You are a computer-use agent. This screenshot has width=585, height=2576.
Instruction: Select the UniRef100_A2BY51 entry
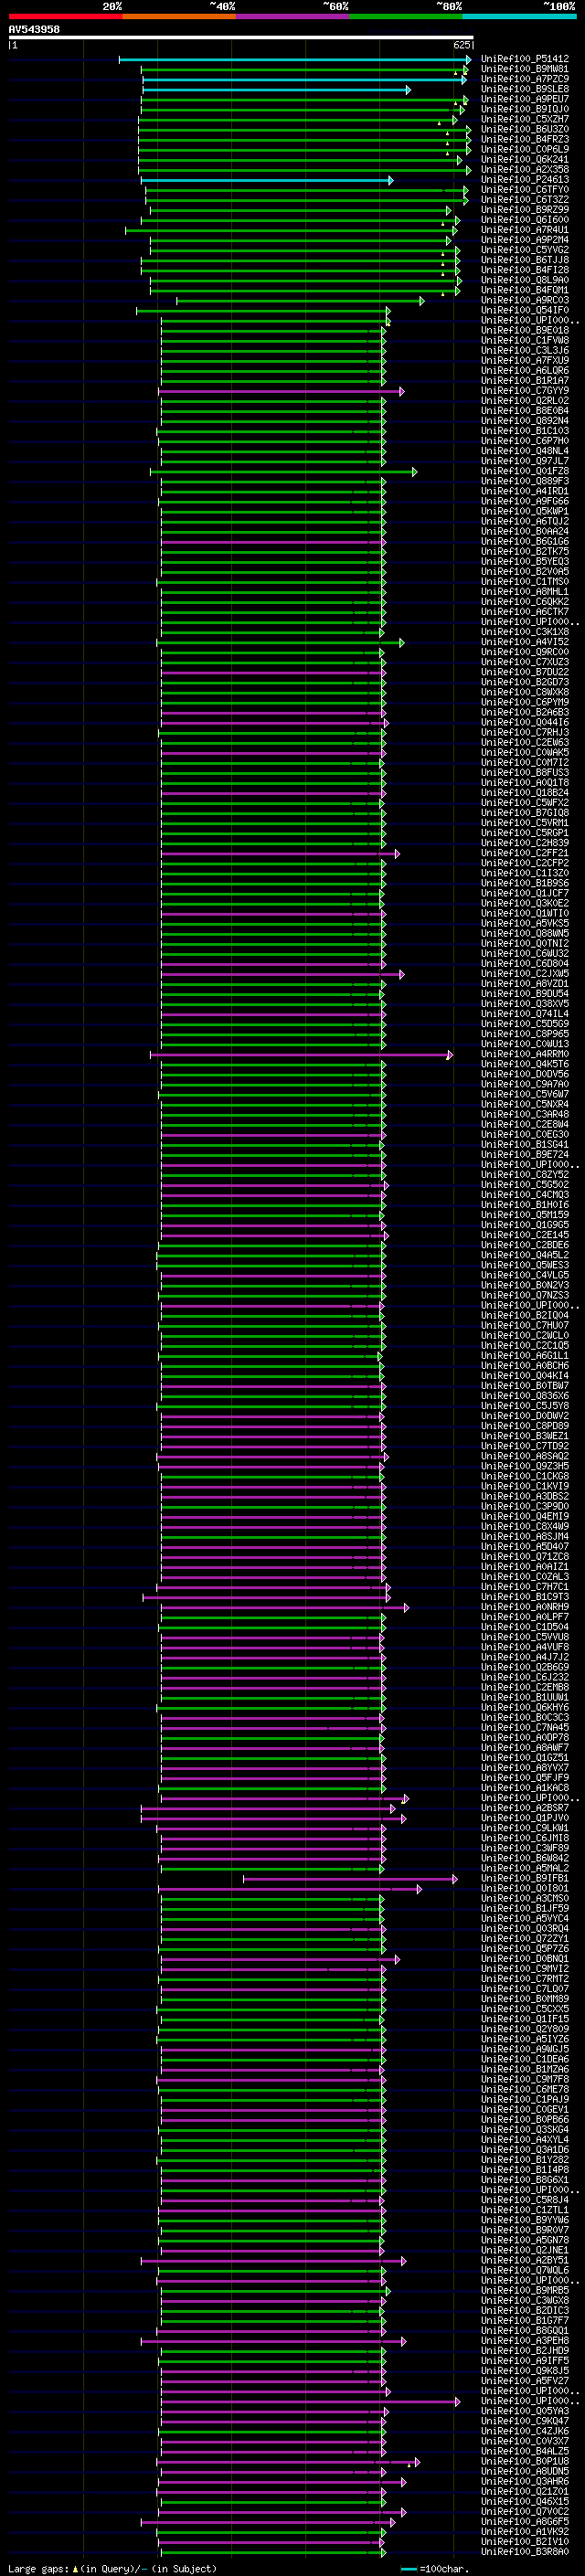(x=525, y=2261)
